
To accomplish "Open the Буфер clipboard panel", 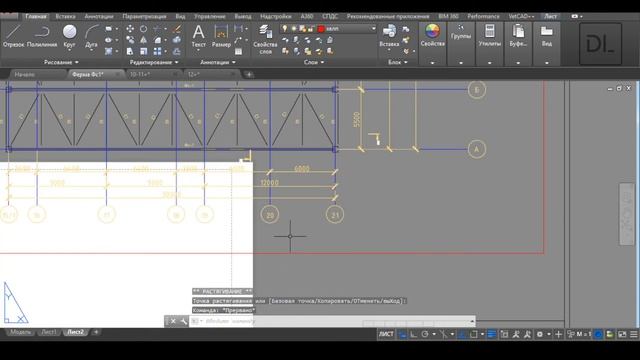I will pos(518,35).
